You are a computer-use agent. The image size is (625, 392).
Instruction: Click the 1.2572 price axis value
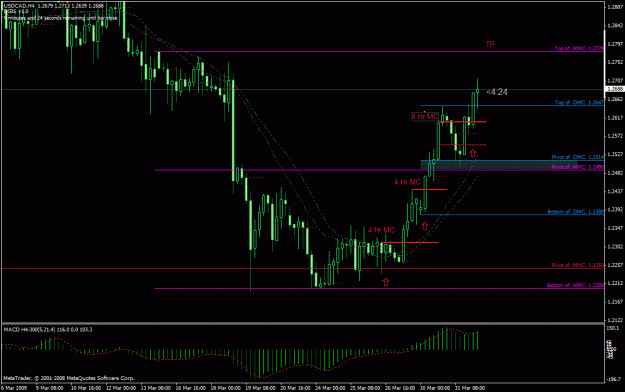615,136
